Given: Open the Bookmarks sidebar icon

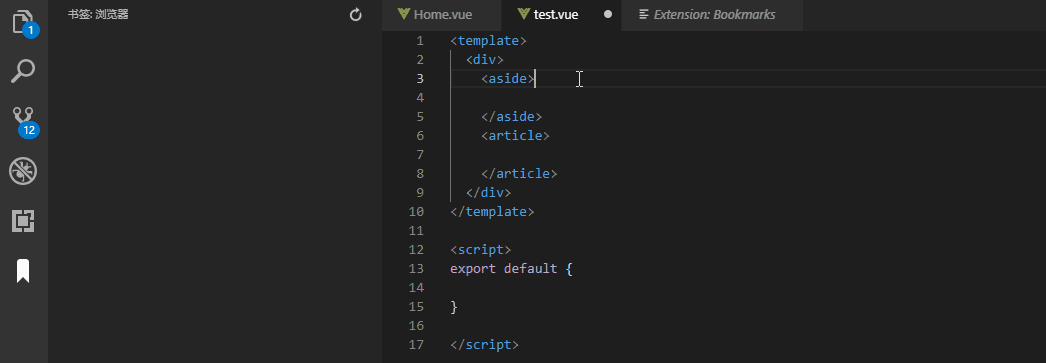Looking at the screenshot, I should [23, 271].
